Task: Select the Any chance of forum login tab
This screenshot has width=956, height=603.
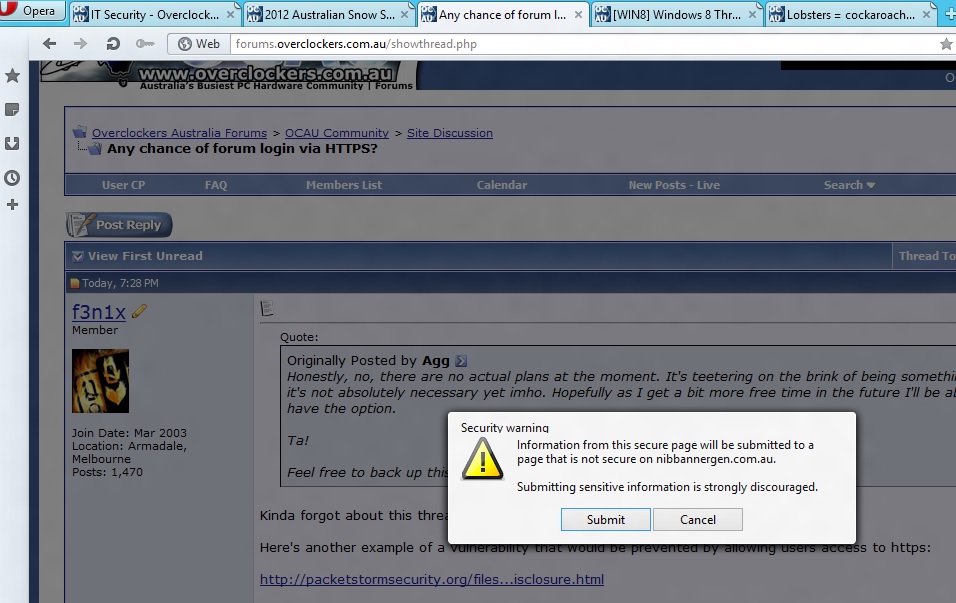Action: (x=502, y=15)
